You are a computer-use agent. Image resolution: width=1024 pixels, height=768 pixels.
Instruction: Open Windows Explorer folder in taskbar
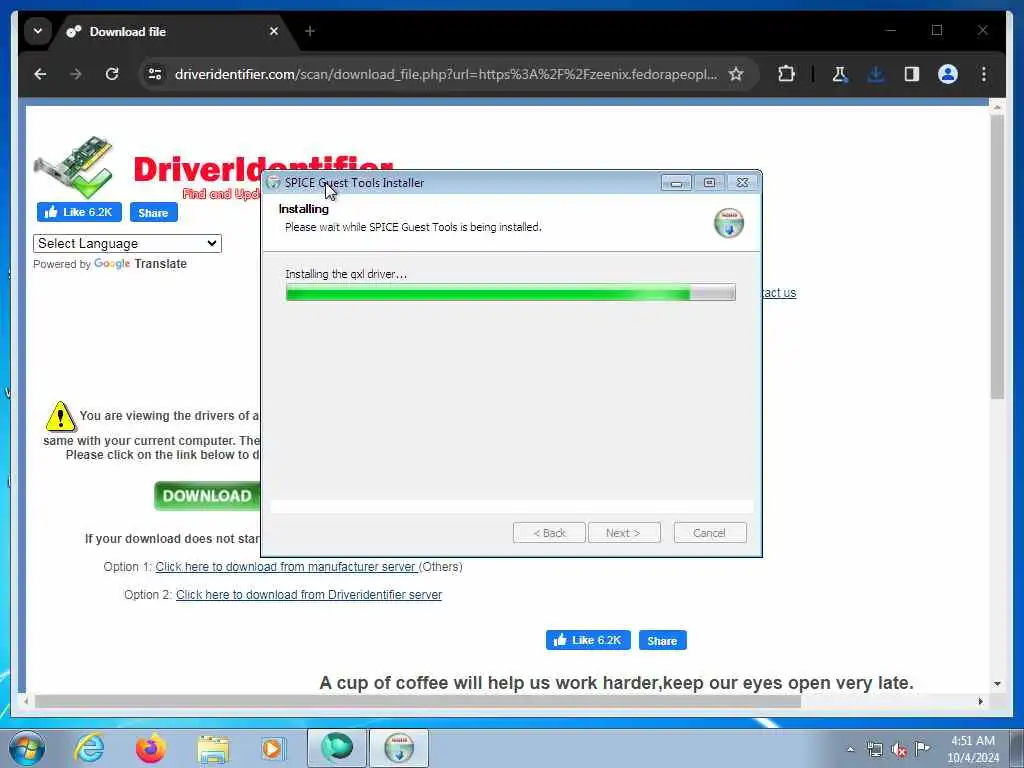click(x=213, y=749)
